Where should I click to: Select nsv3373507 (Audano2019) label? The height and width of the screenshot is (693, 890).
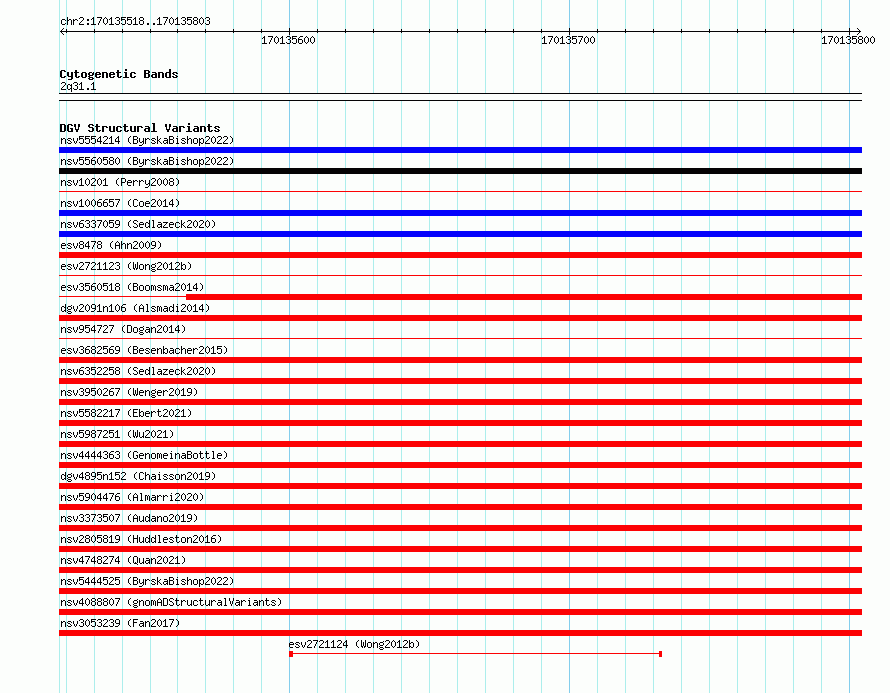coord(129,518)
